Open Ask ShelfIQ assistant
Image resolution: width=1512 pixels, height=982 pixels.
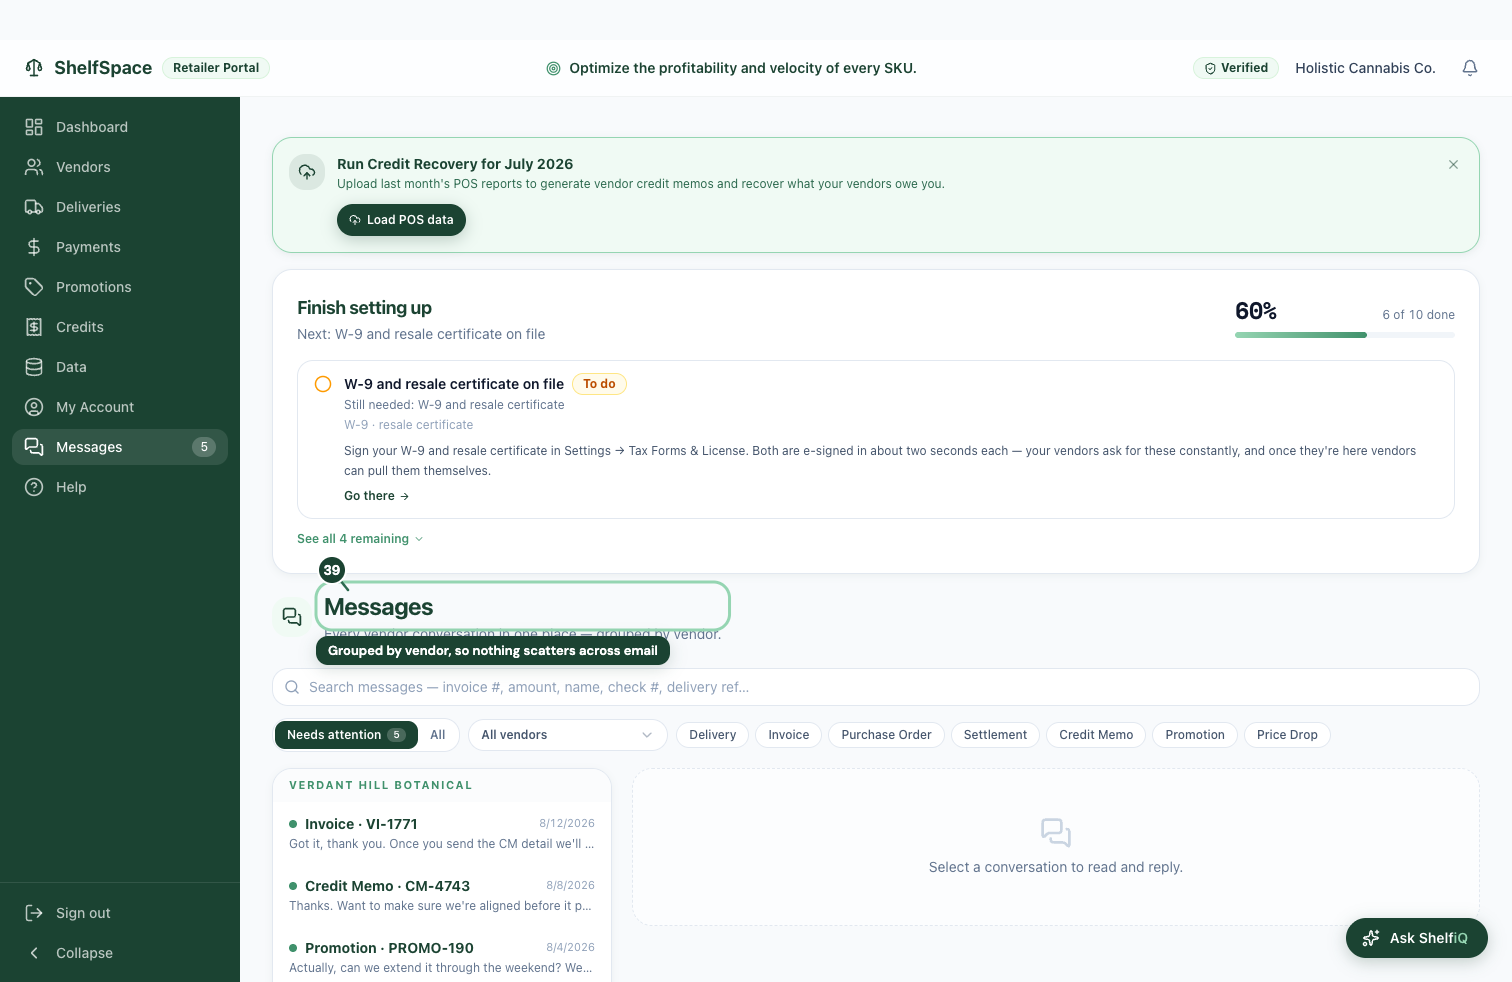pos(1417,938)
